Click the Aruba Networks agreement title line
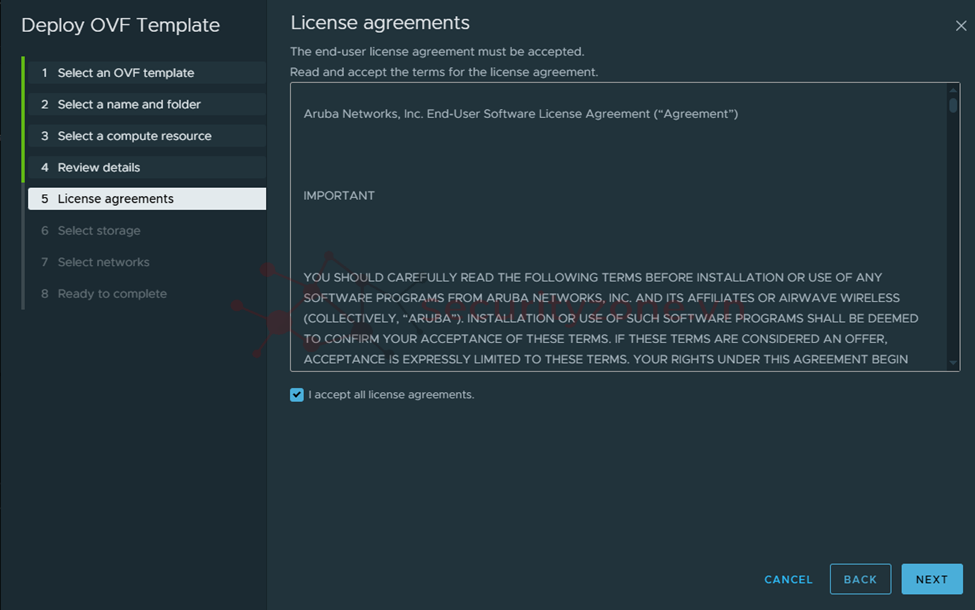The image size is (975, 610). (x=520, y=114)
